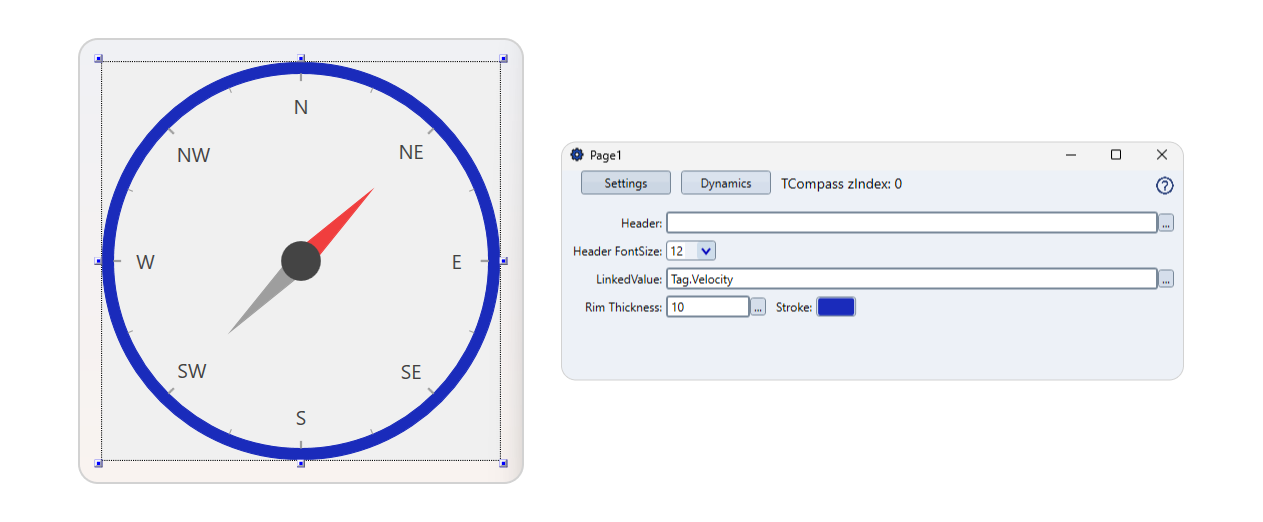Expand the Header FontSize dropdown
Image resolution: width=1263 pixels, height=522 pixels.
[706, 251]
